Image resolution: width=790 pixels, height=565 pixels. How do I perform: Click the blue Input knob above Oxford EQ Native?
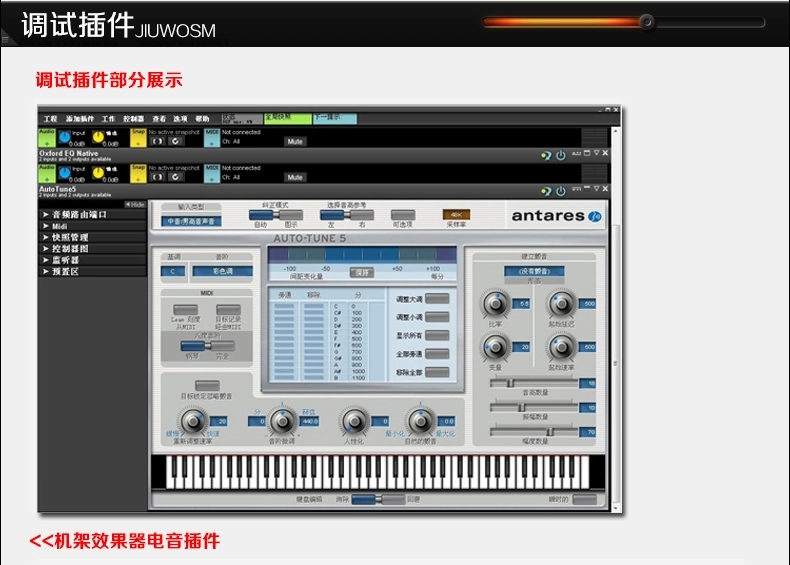[64, 137]
